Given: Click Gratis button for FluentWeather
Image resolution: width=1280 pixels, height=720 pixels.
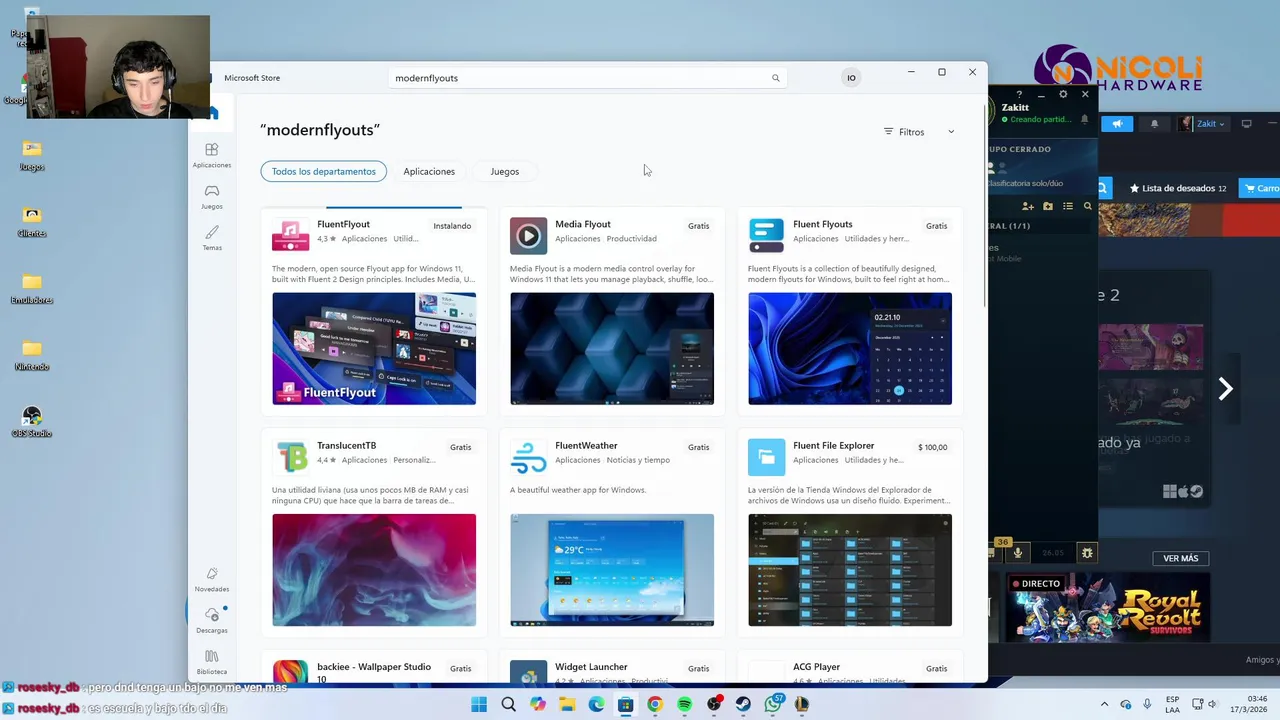Looking at the screenshot, I should pyautogui.click(x=698, y=447).
